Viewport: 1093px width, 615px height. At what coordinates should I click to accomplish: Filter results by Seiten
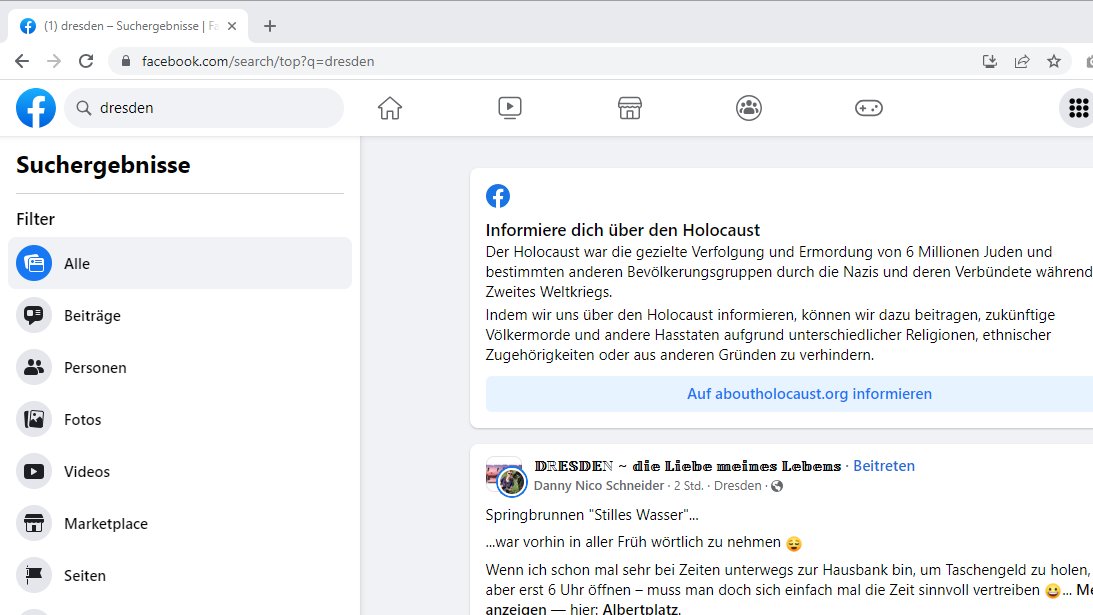(180, 575)
